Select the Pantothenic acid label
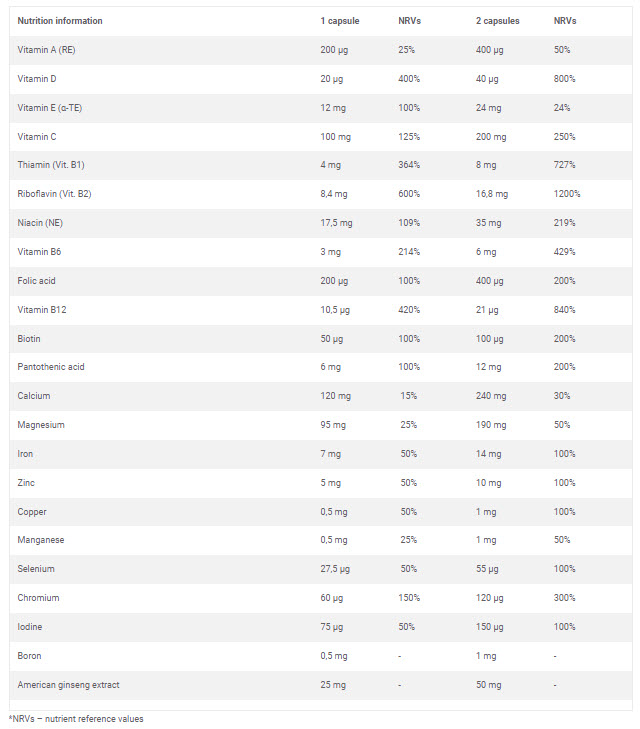640x729 pixels. coord(51,367)
